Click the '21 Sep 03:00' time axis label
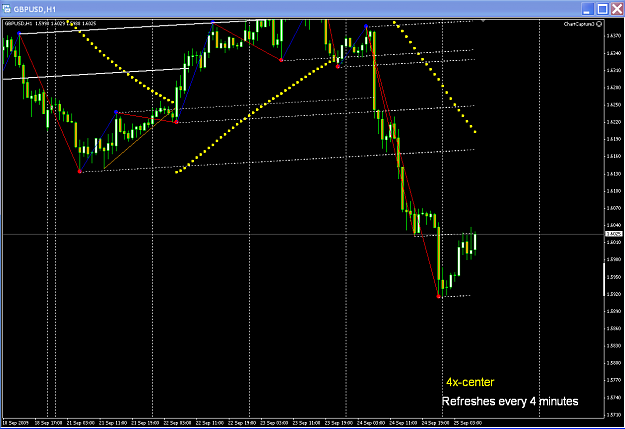 coord(81,423)
